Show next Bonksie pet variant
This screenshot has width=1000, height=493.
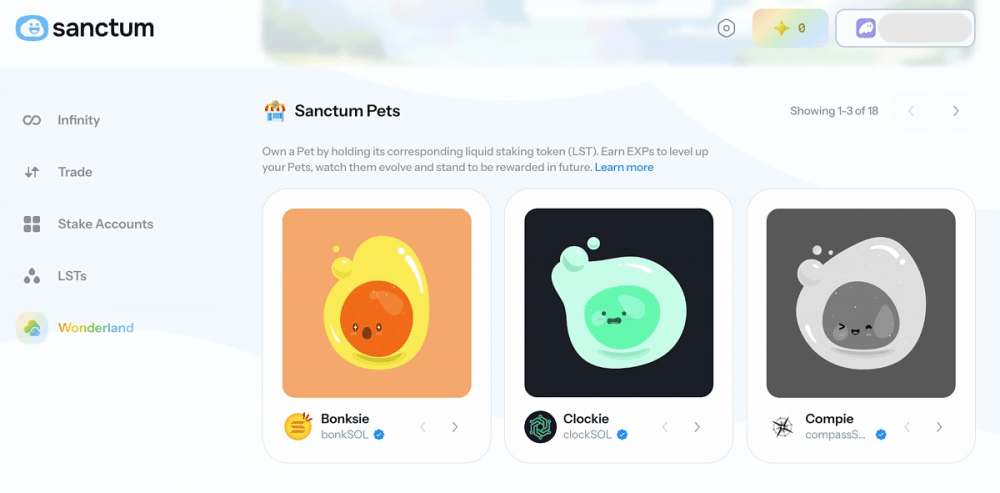click(x=455, y=427)
